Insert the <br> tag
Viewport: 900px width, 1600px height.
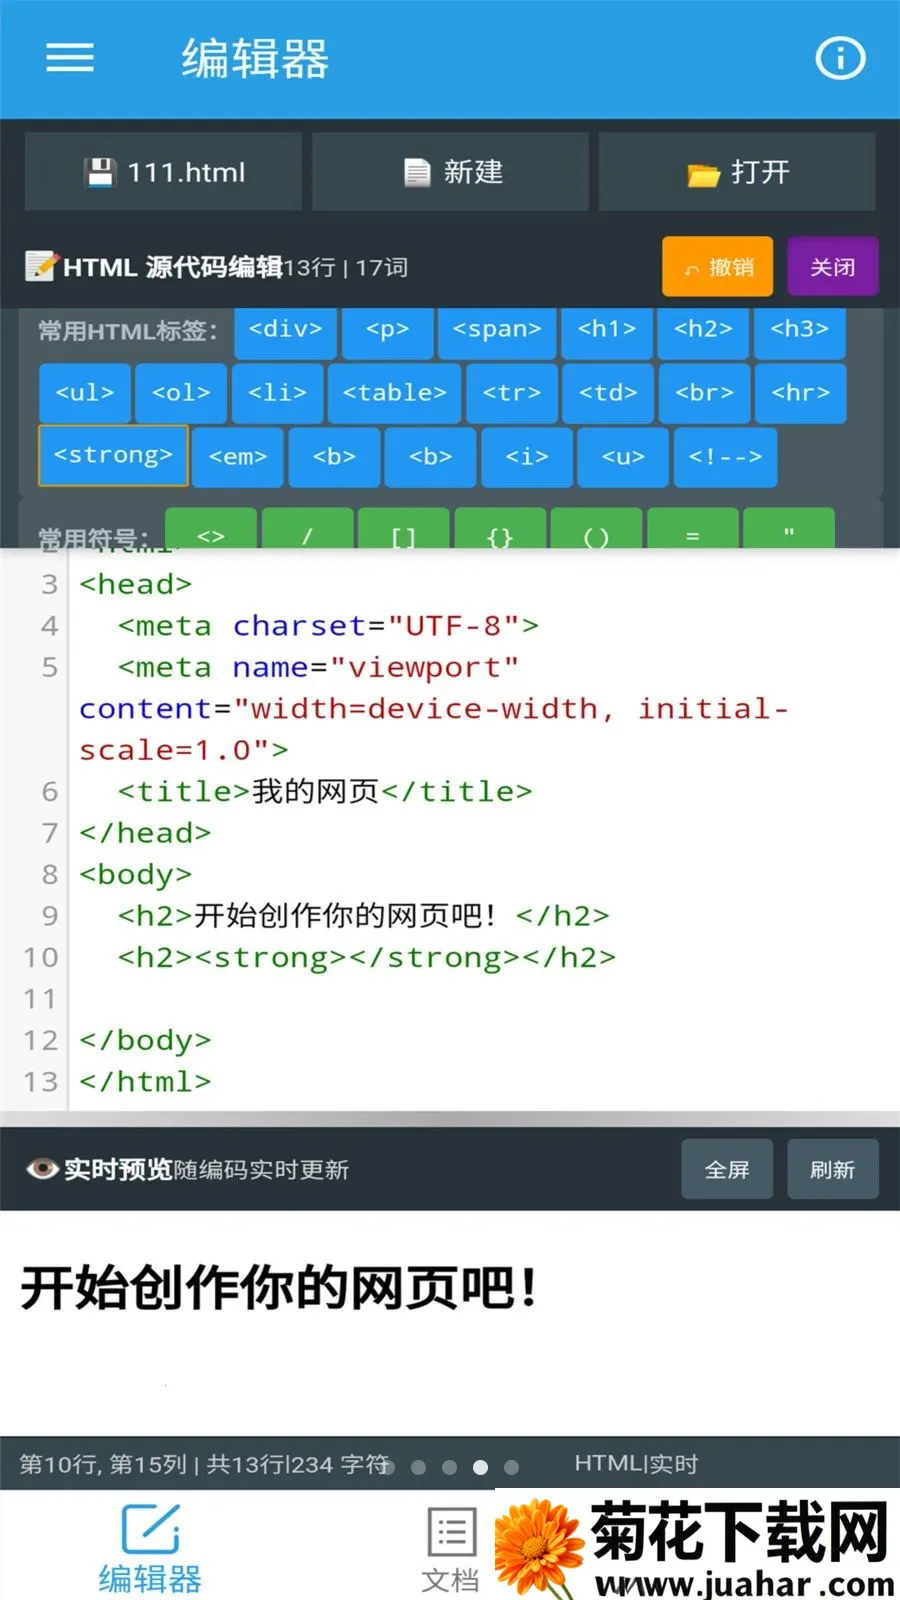coord(704,394)
